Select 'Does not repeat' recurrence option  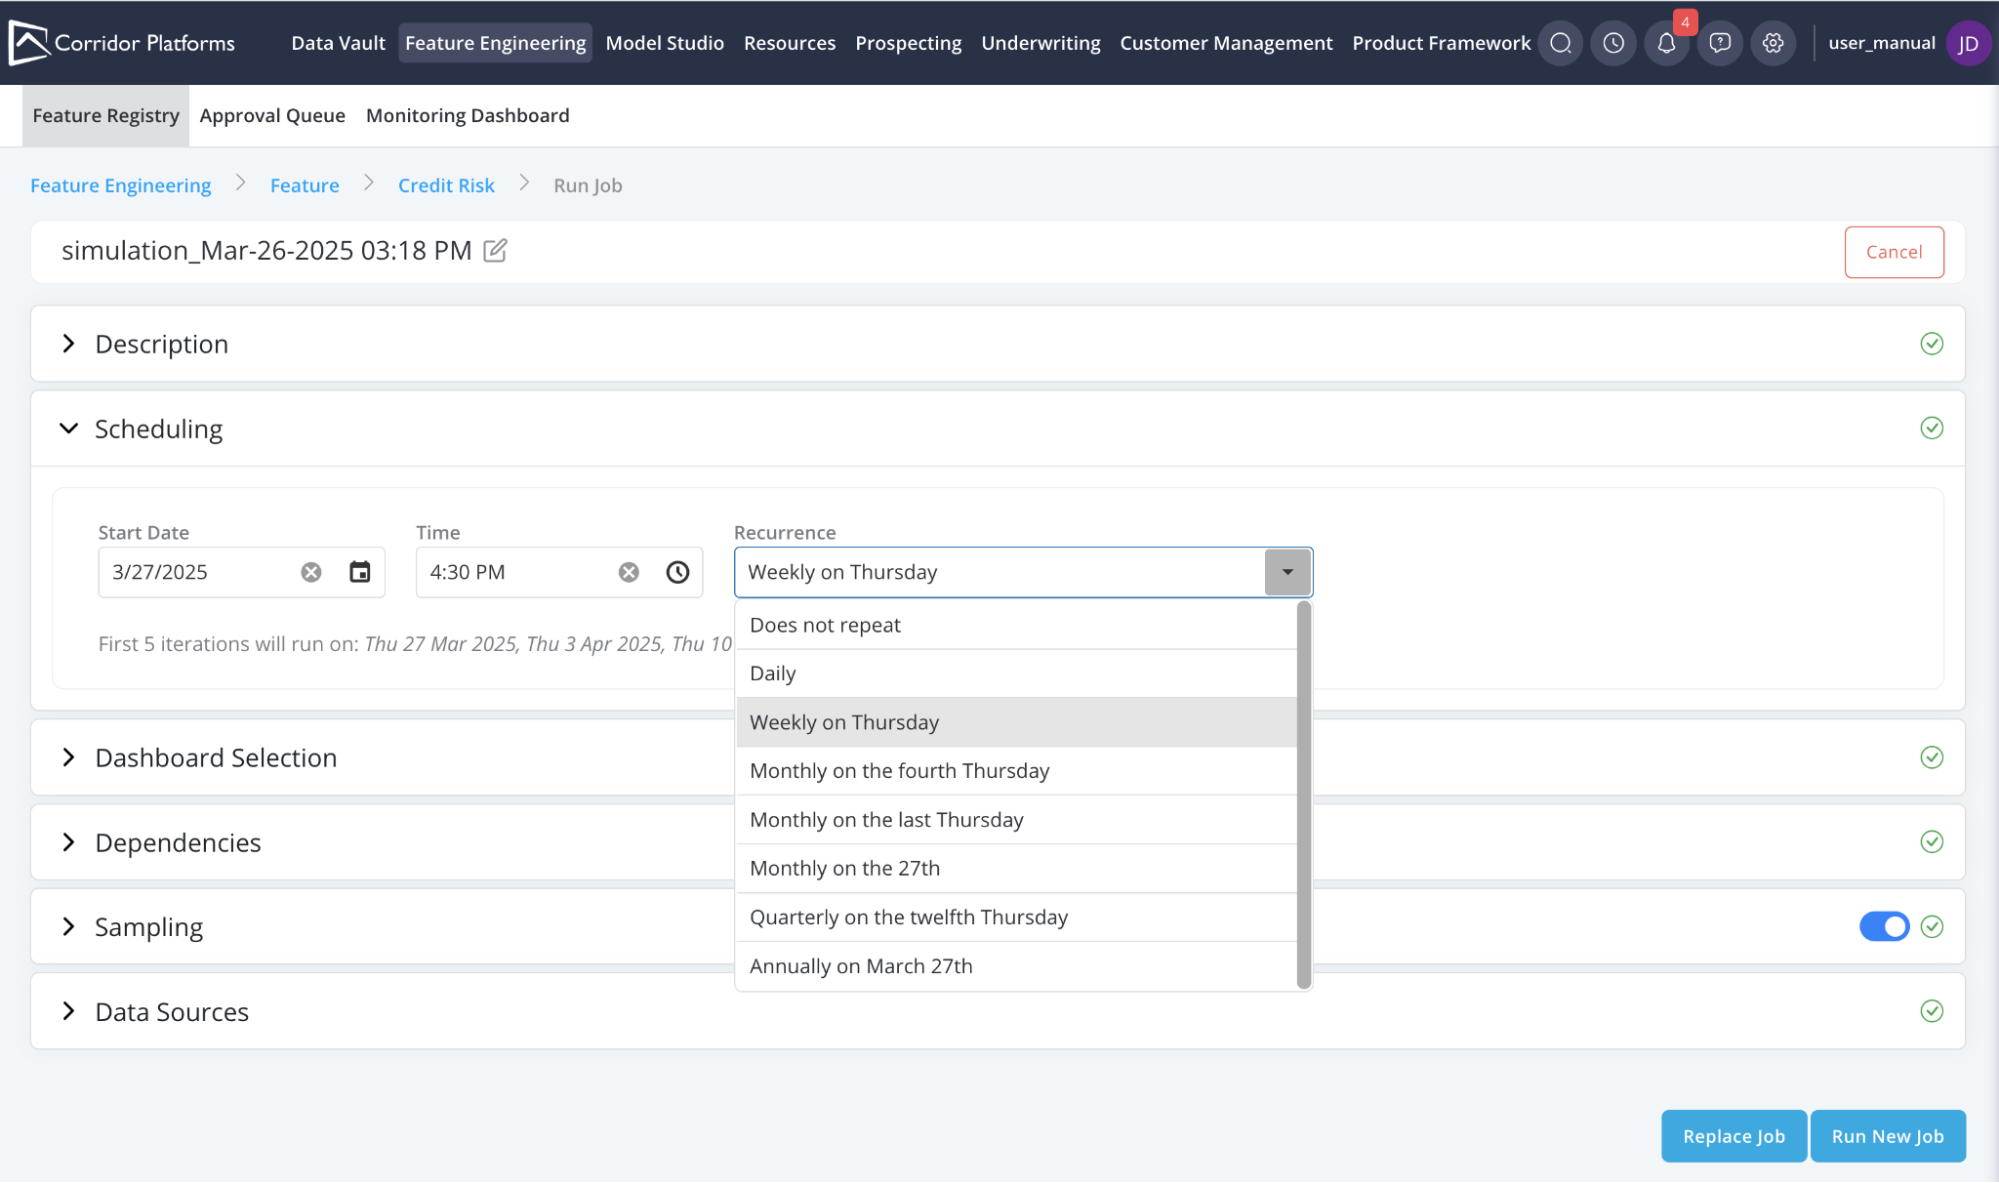(825, 625)
